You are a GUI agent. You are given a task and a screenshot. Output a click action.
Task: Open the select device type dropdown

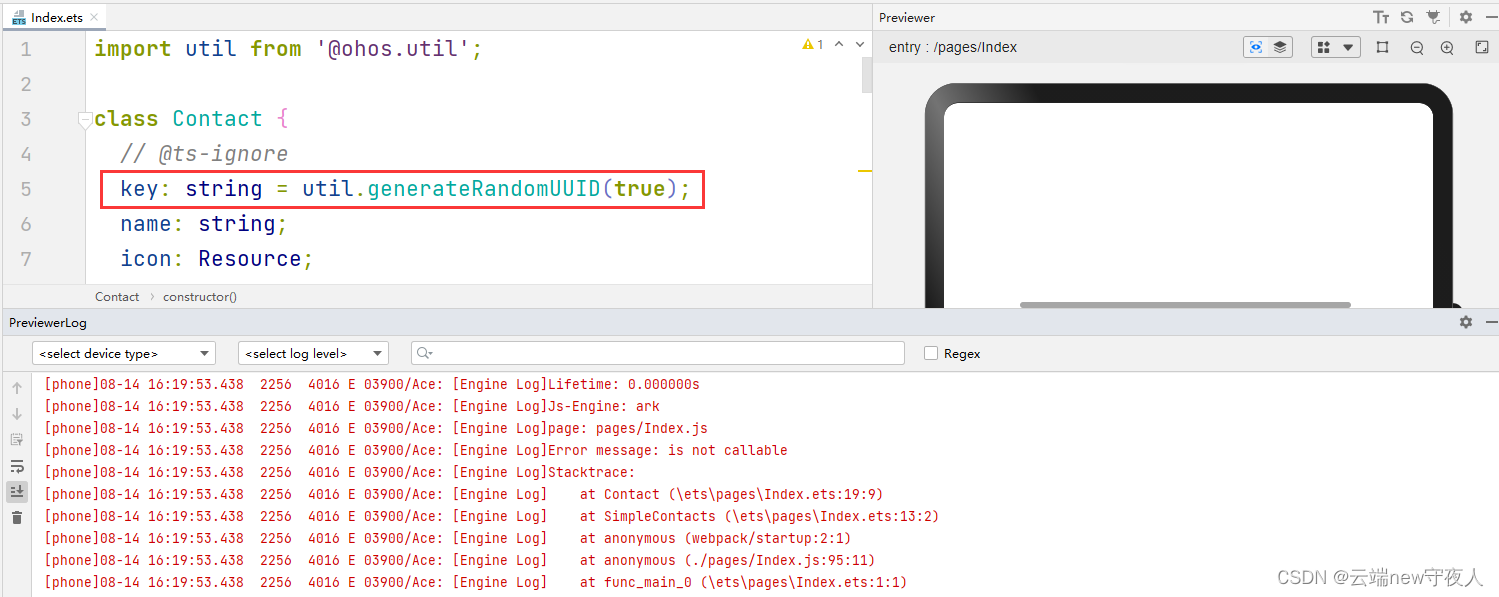coord(124,353)
